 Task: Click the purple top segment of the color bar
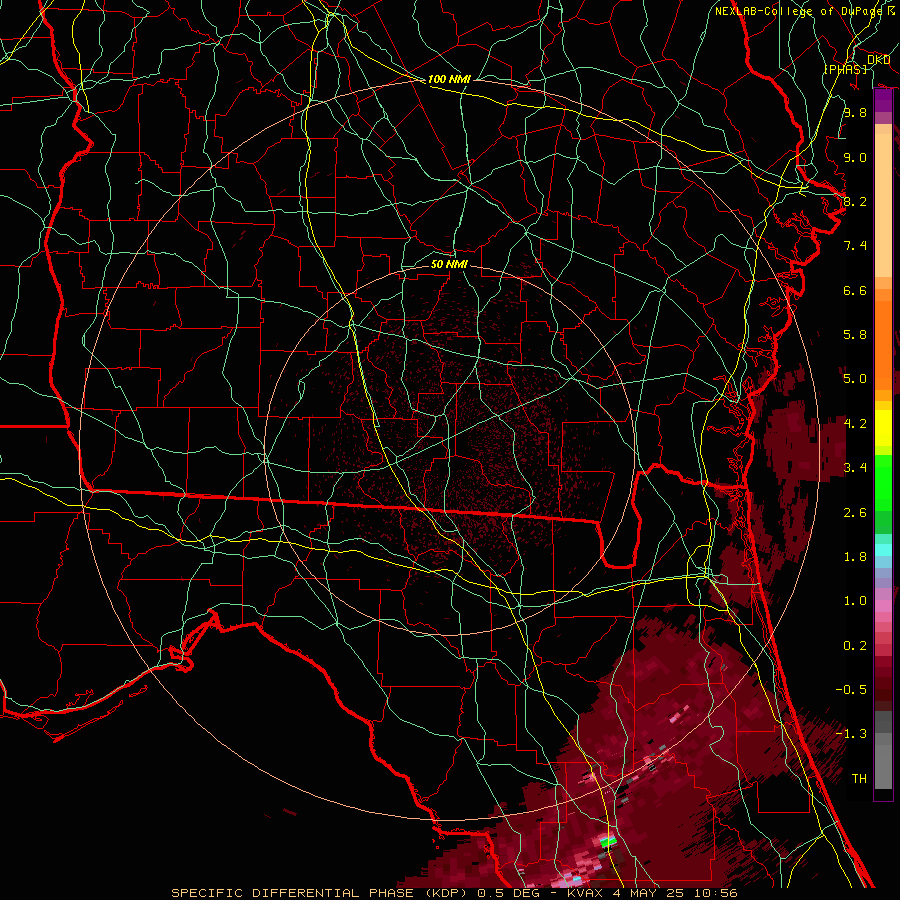[883, 101]
